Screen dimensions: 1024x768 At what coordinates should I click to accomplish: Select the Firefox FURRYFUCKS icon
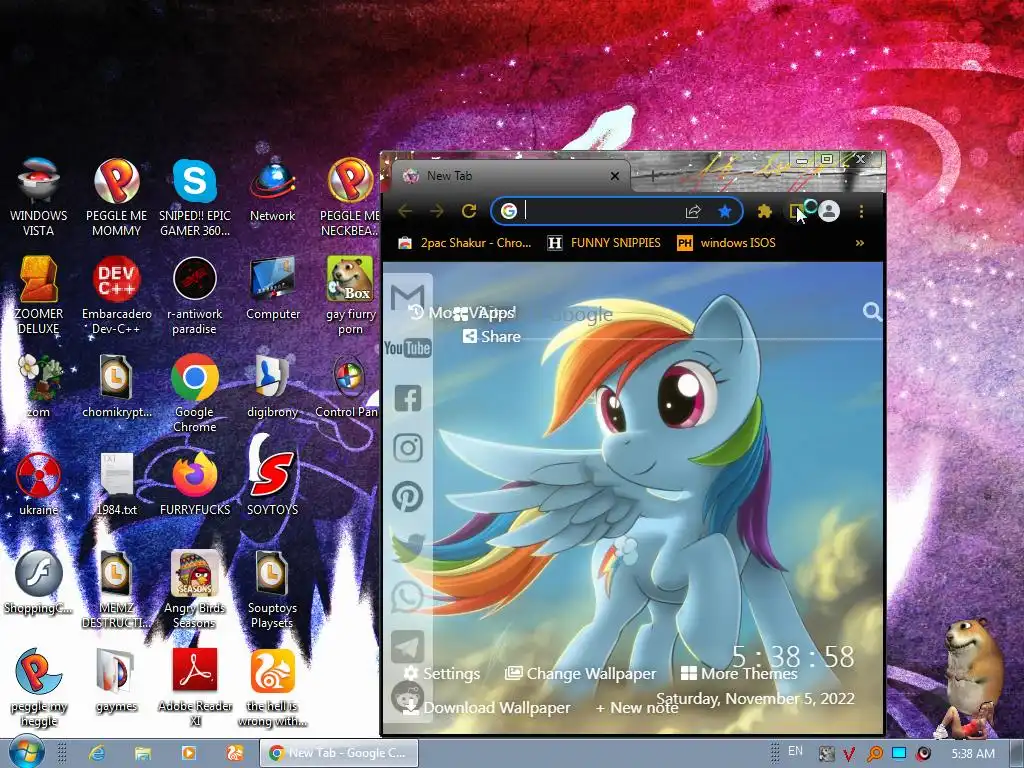(x=195, y=485)
